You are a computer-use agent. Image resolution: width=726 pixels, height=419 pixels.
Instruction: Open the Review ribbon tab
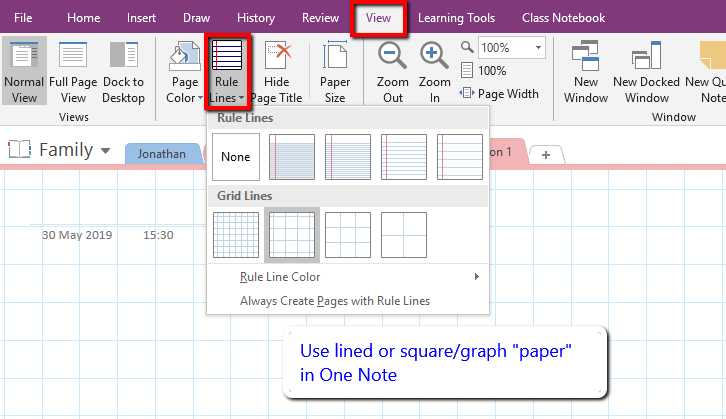pos(320,18)
